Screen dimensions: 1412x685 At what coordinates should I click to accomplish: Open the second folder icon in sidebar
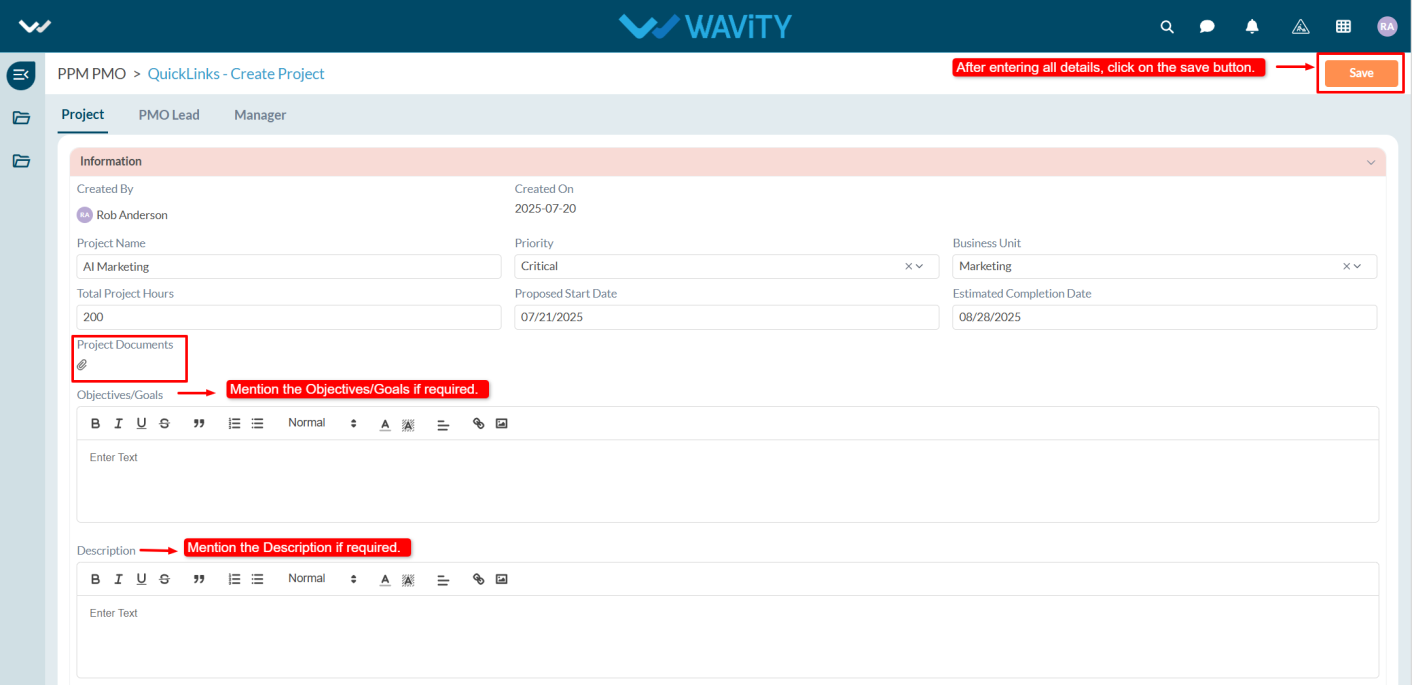21,161
